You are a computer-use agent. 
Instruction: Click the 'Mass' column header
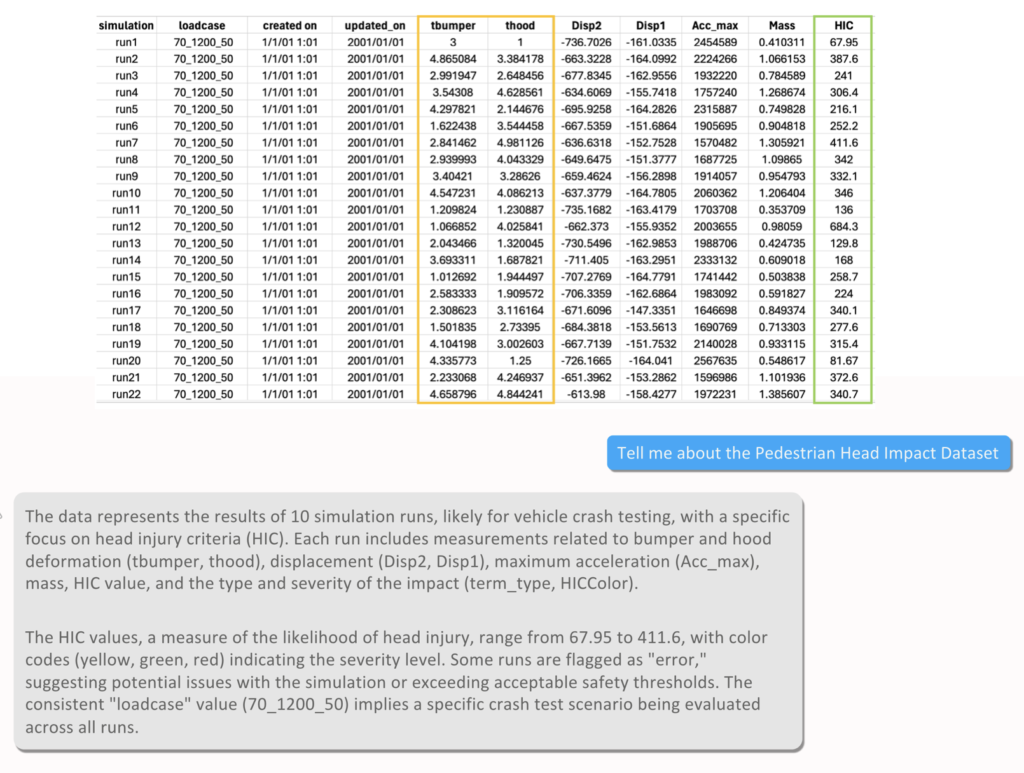[x=782, y=25]
